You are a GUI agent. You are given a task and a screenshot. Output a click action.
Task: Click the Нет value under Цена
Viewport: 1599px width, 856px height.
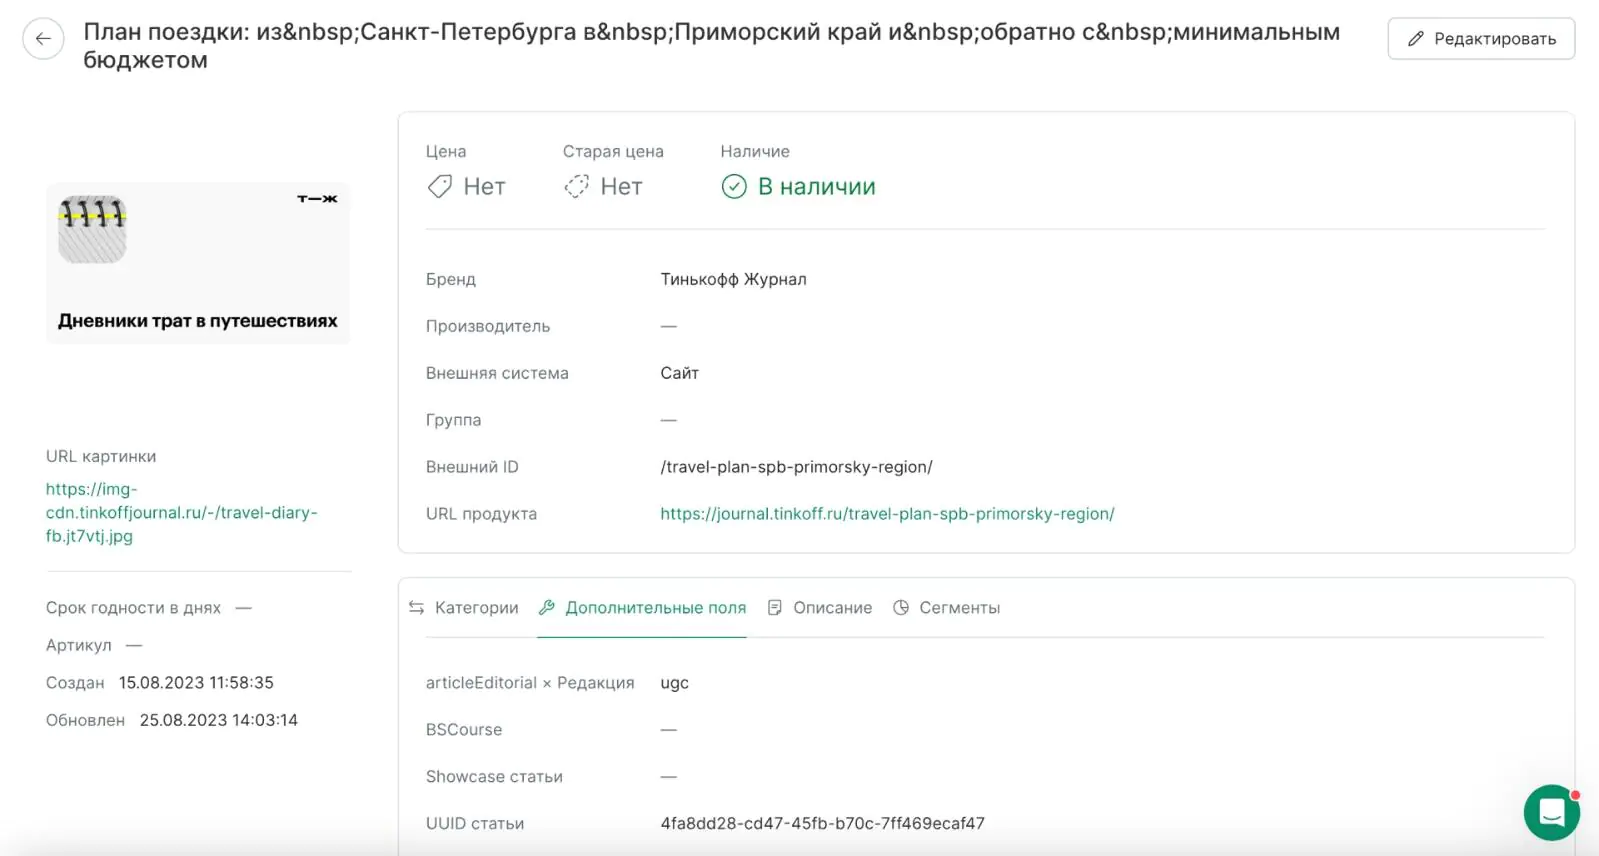pyautogui.click(x=484, y=187)
